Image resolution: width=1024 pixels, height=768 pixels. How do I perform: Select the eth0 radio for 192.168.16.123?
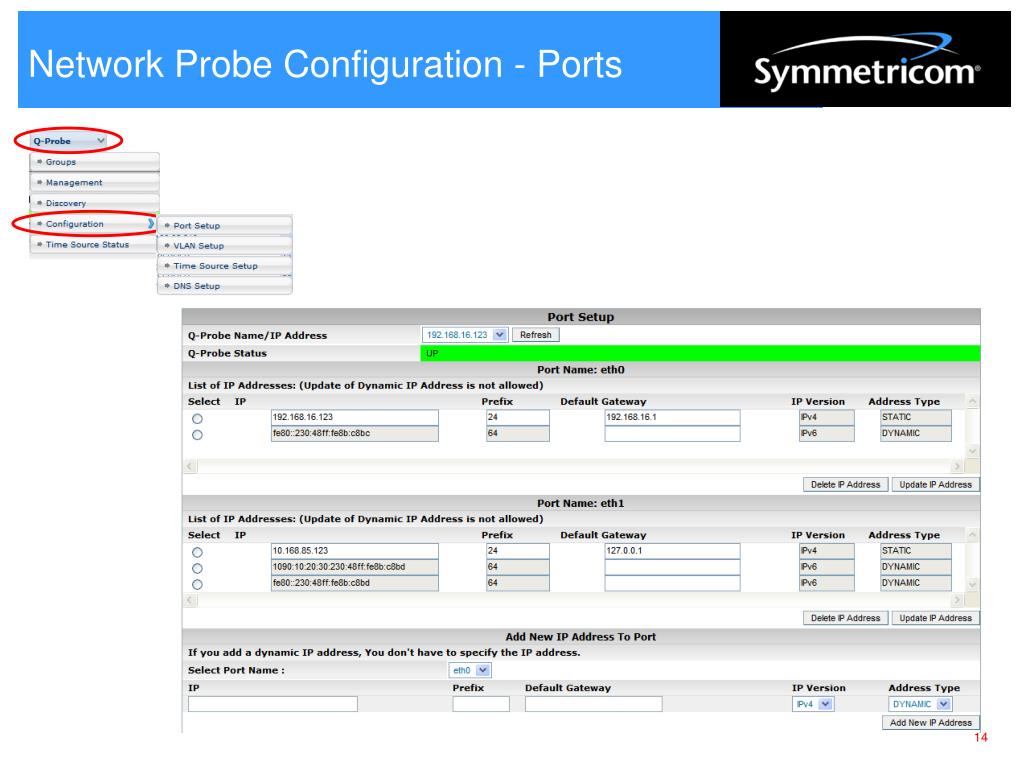click(197, 419)
